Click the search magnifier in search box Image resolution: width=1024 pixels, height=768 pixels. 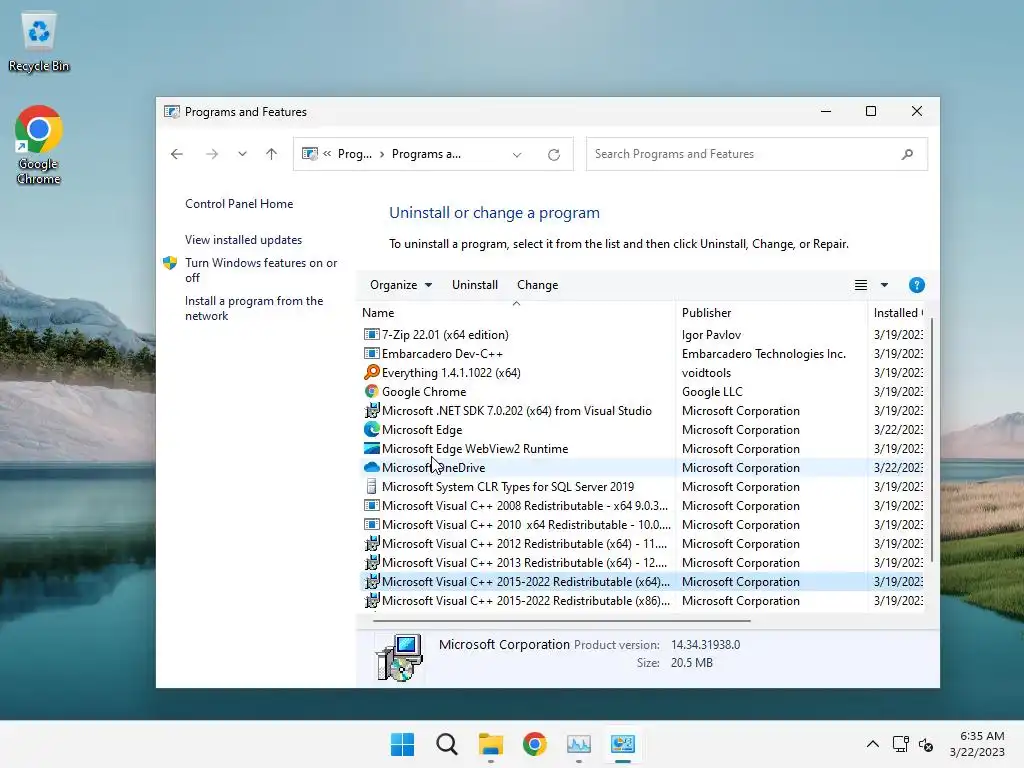[x=907, y=154]
